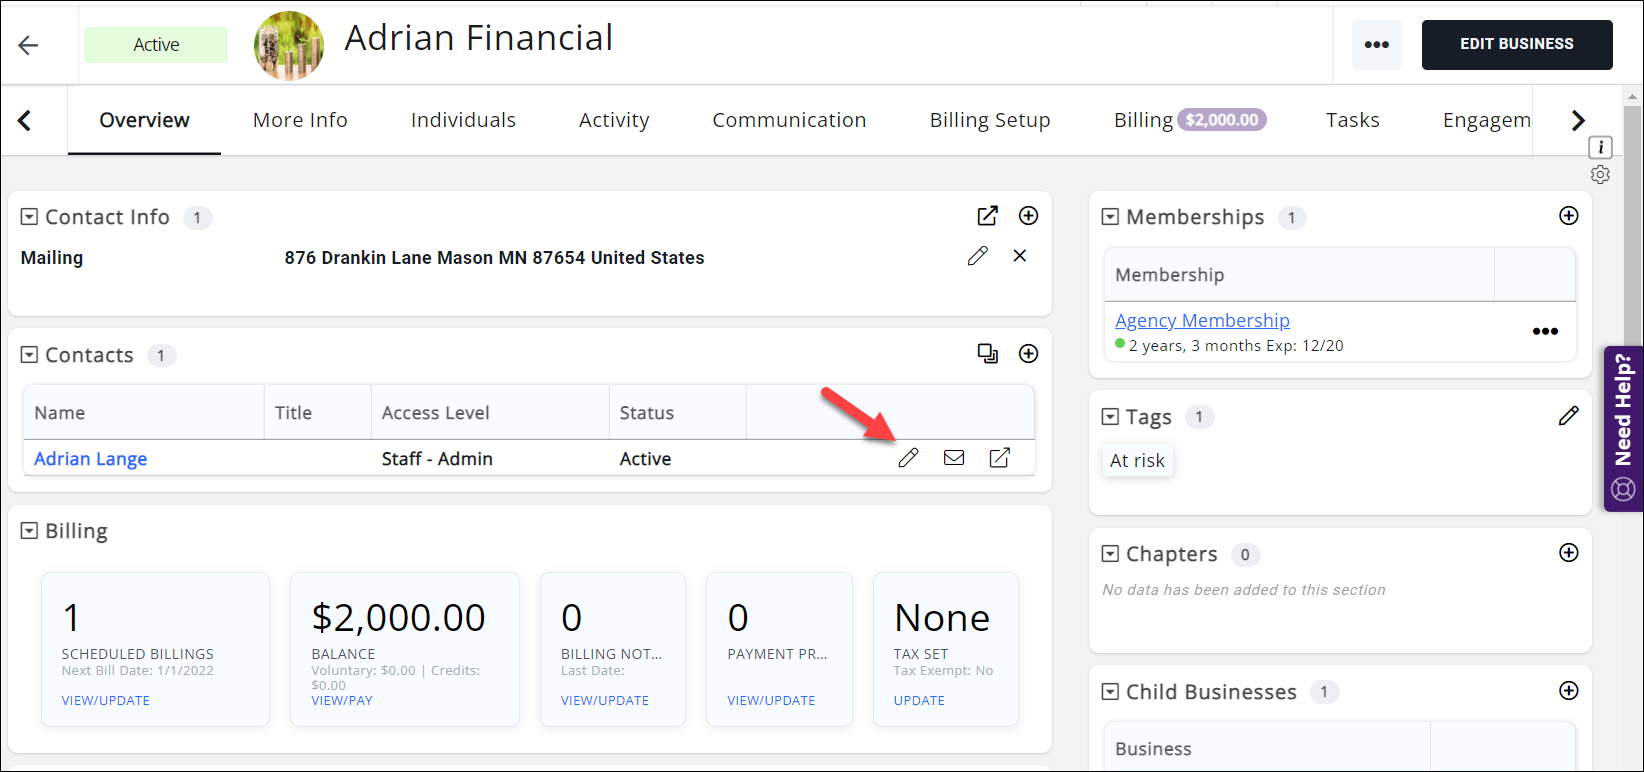The width and height of the screenshot is (1644, 772).
Task: Collapse the Memberships section
Action: pos(1110,217)
